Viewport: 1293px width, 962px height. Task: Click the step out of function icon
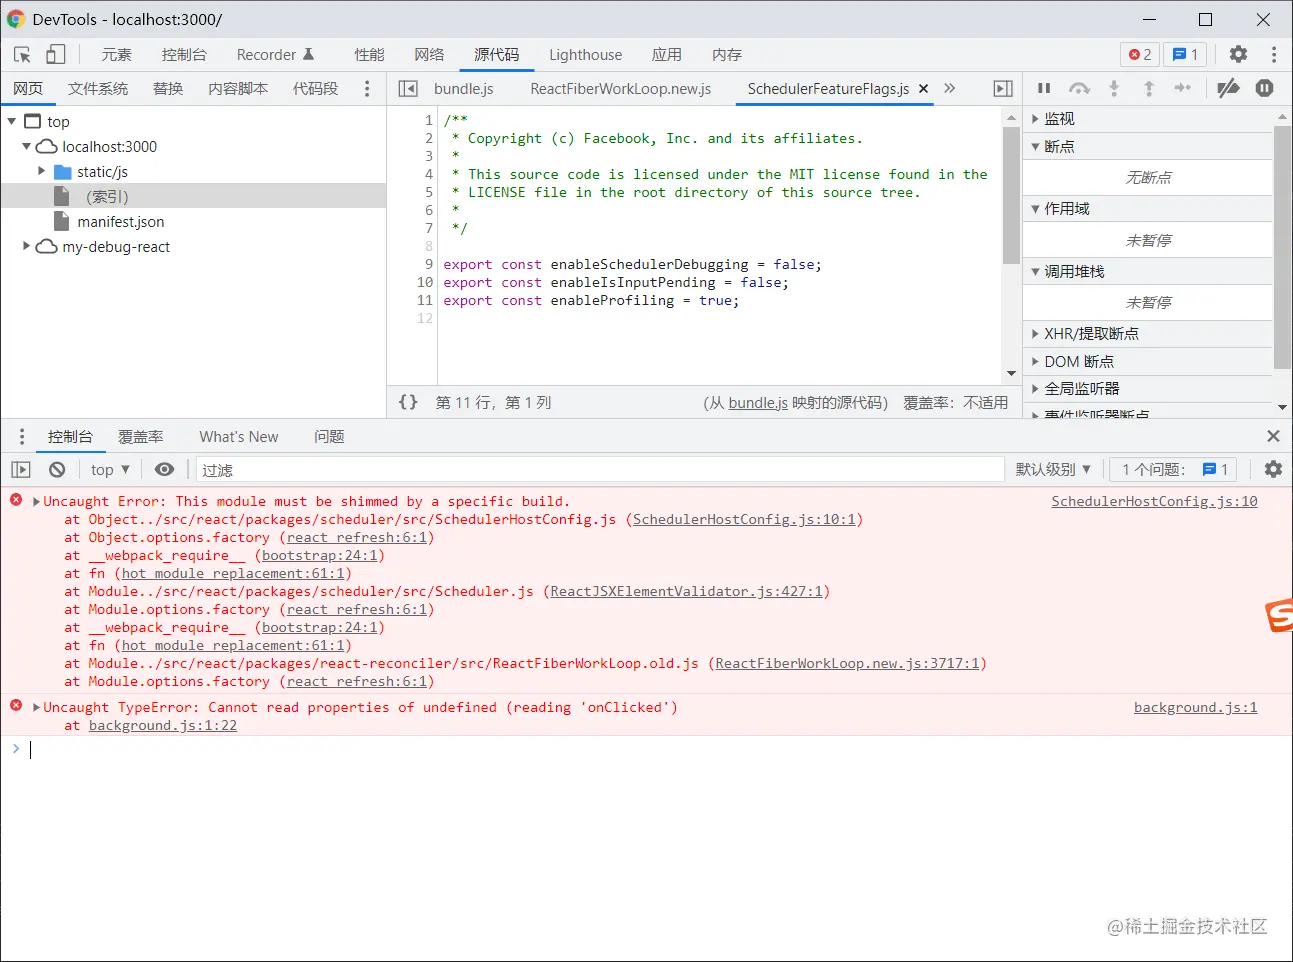(1149, 89)
